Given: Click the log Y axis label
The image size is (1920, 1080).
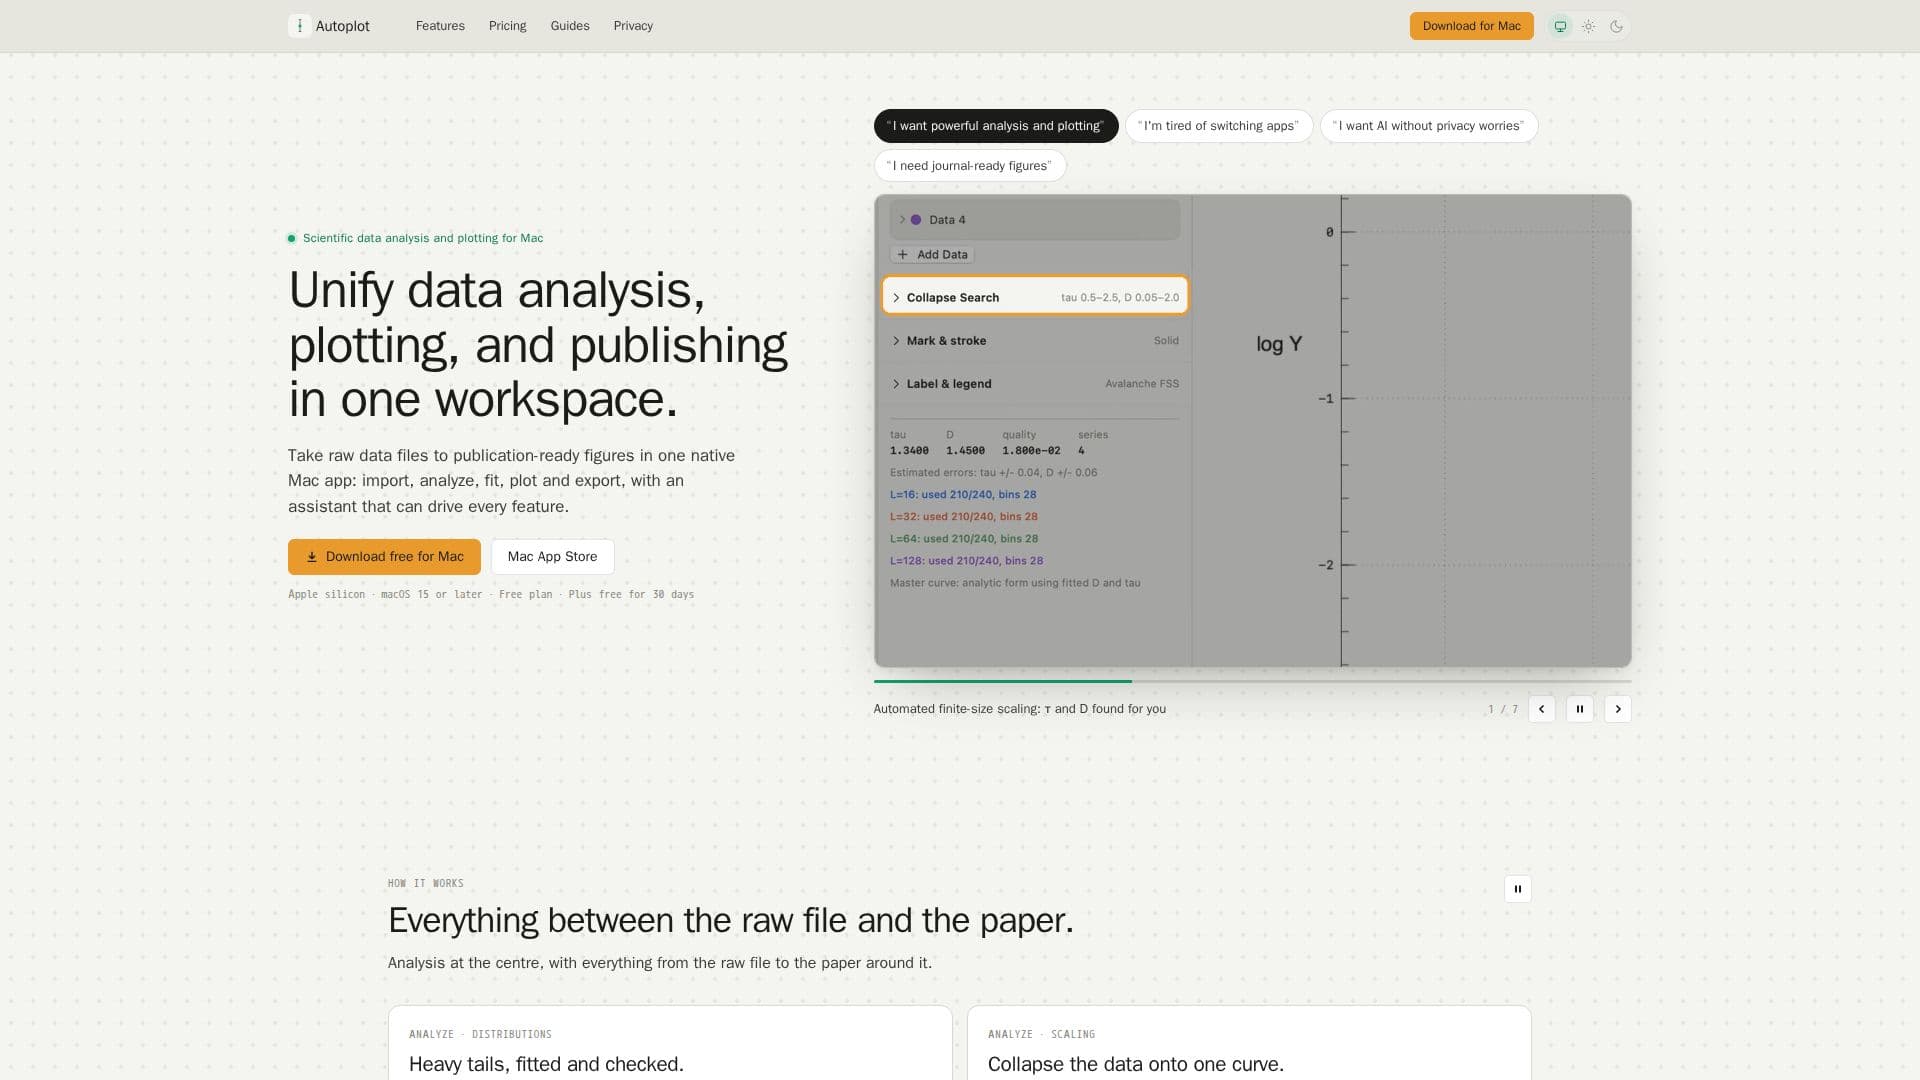Looking at the screenshot, I should pos(1279,344).
